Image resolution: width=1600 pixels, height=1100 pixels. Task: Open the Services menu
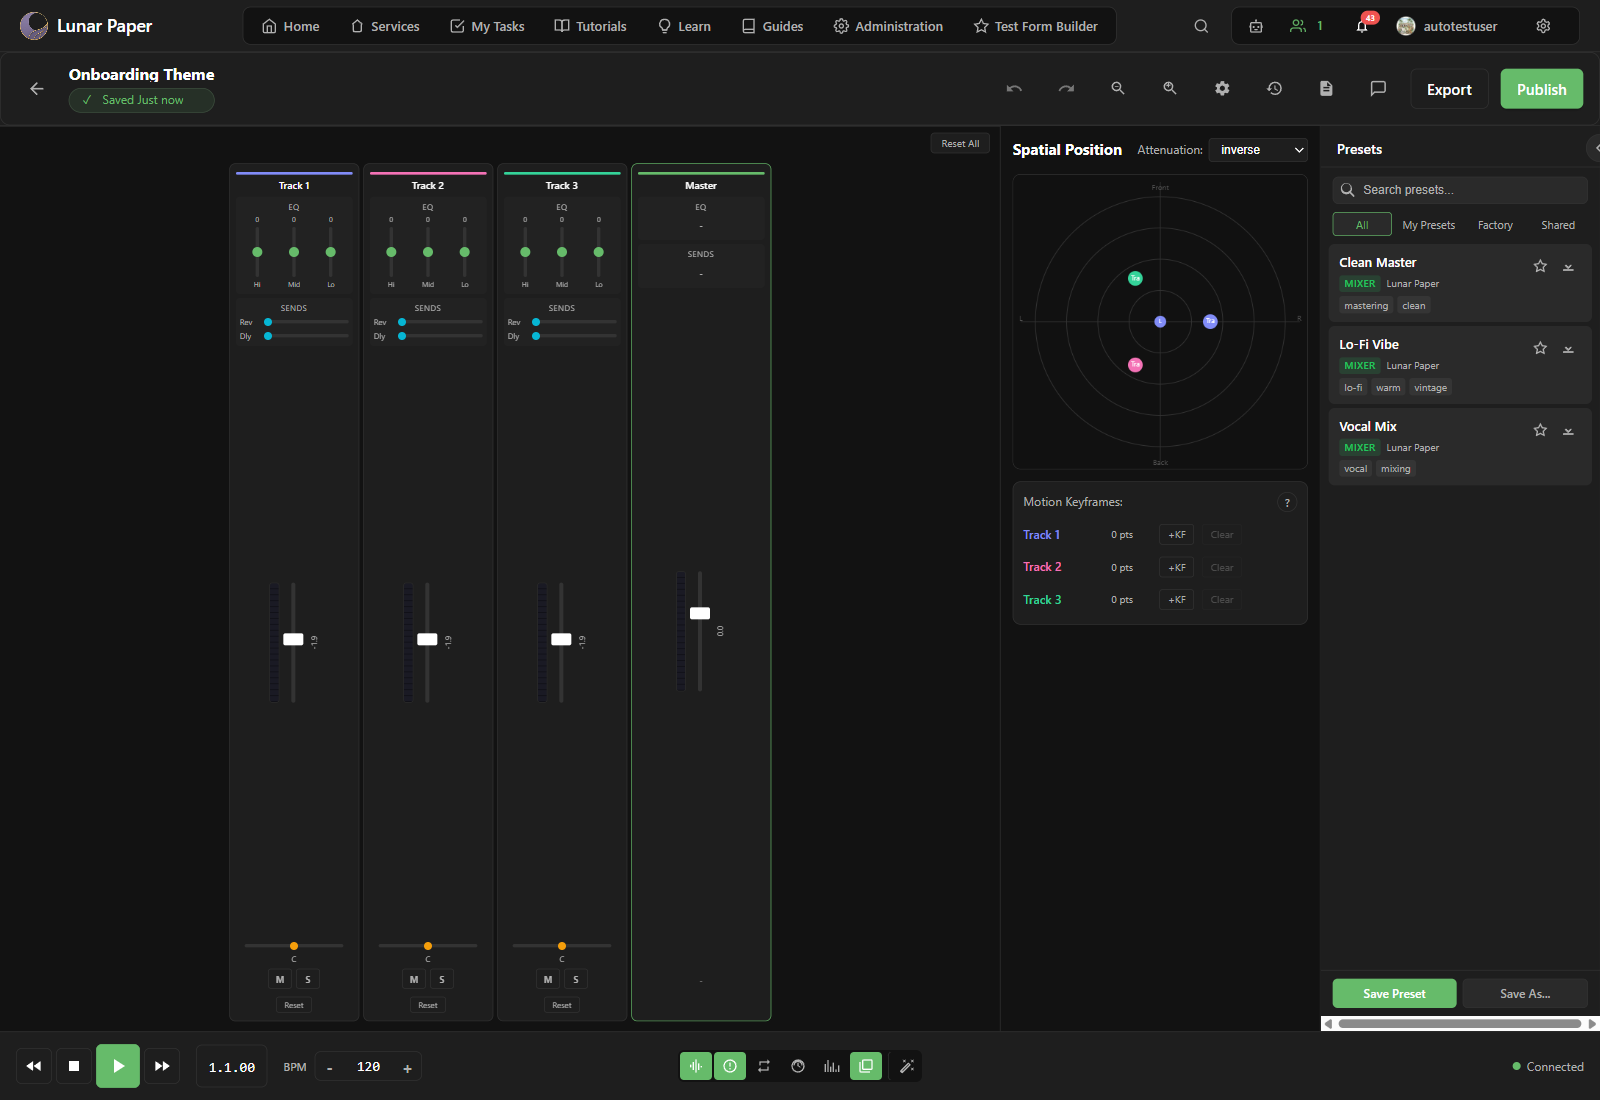click(x=385, y=26)
